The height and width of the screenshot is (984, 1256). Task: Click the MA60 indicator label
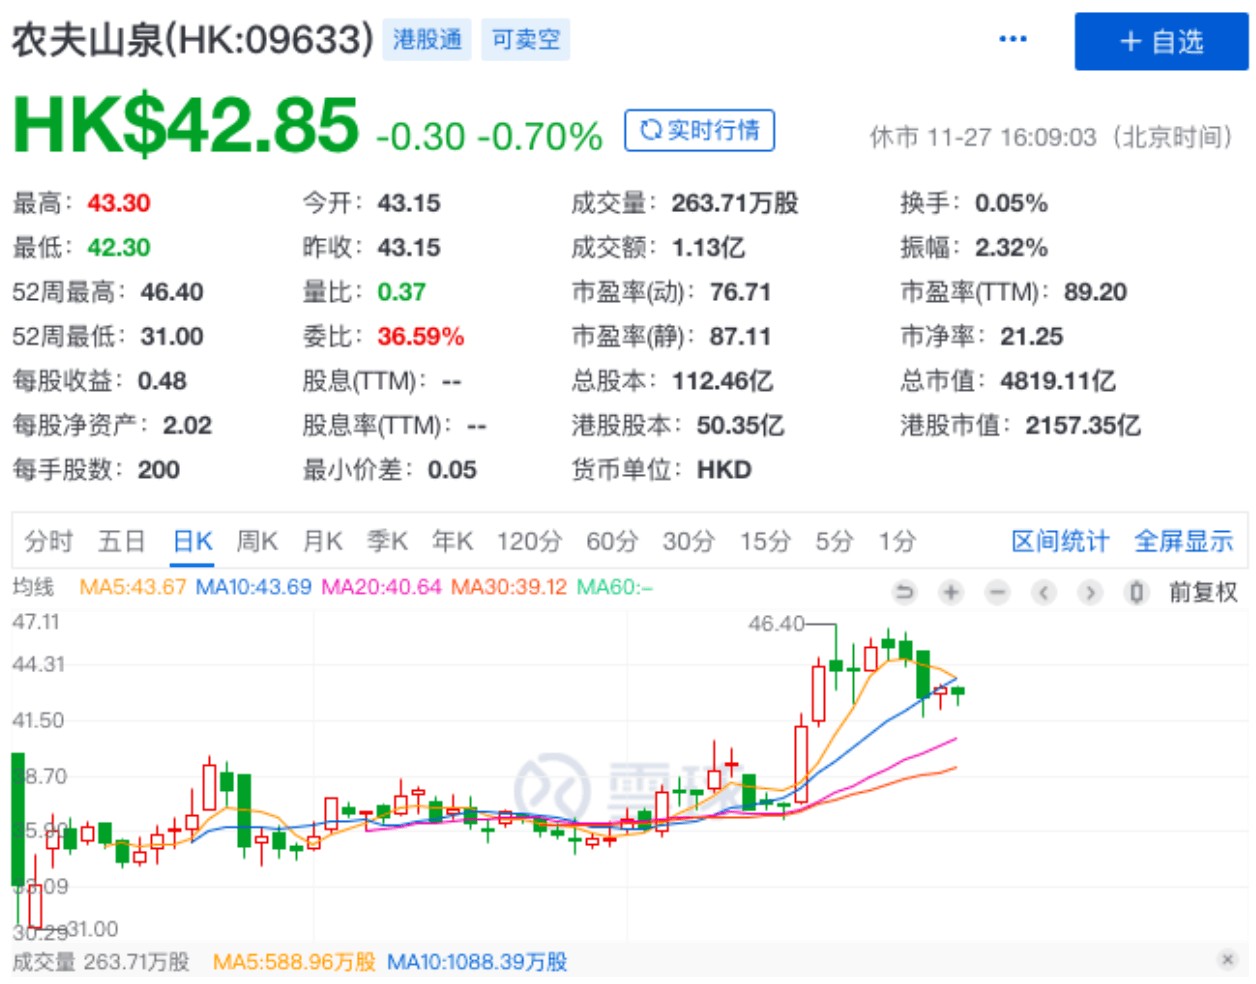(x=614, y=587)
